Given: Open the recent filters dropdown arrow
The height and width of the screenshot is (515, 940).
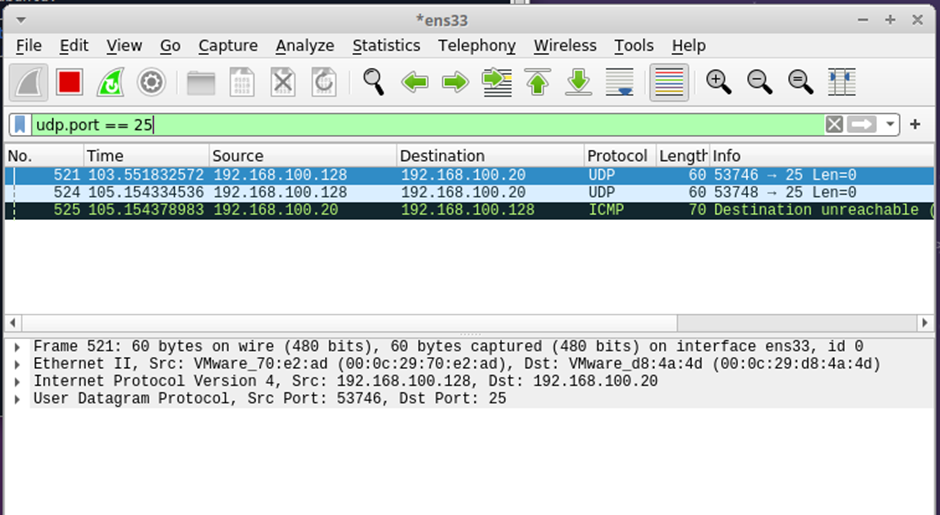Looking at the screenshot, I should 890,125.
